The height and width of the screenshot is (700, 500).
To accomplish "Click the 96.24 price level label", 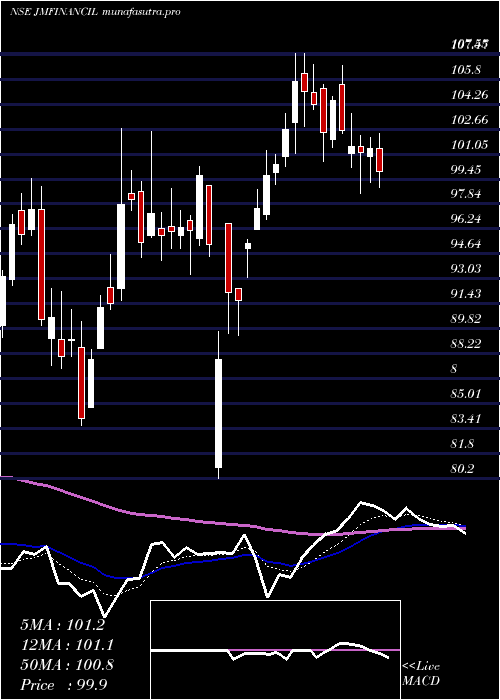I will pyautogui.click(x=467, y=219).
